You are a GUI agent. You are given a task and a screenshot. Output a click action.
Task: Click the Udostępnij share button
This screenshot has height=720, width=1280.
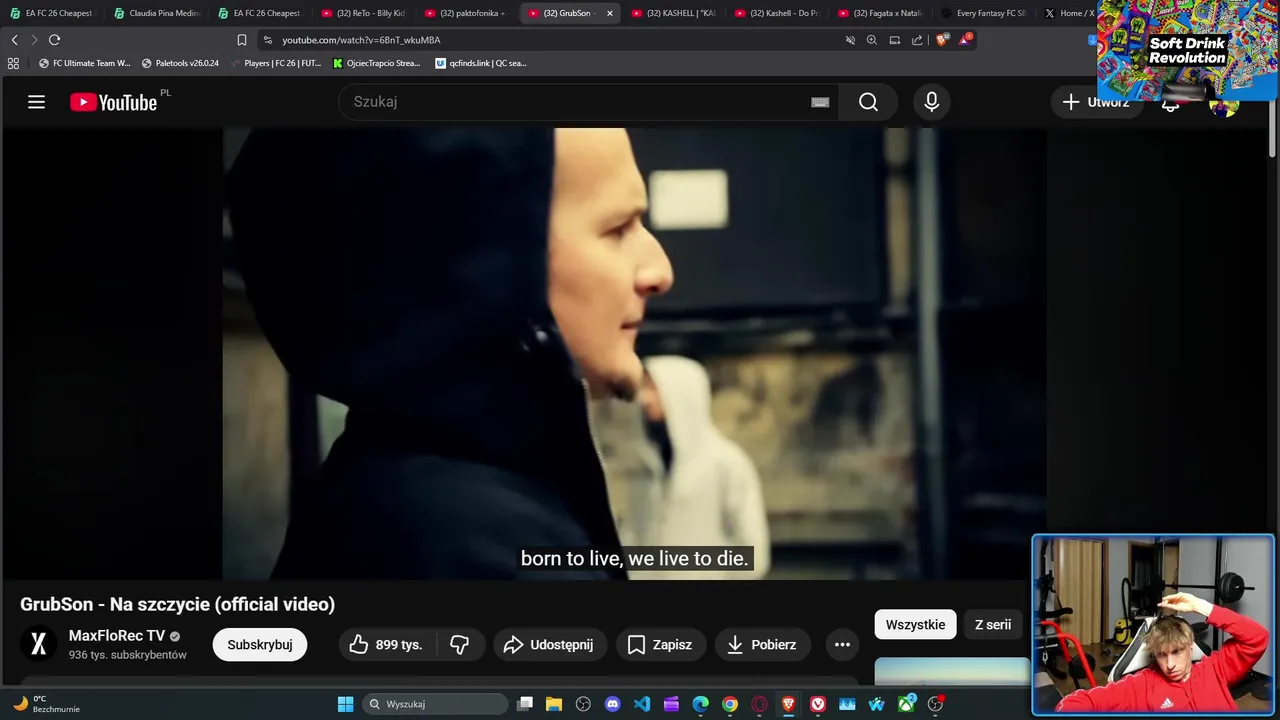[x=548, y=645]
